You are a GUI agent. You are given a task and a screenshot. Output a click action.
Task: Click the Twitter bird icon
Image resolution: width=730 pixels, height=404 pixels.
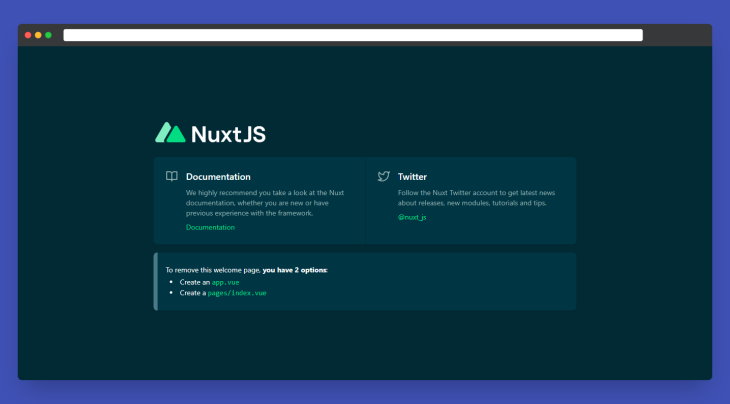click(384, 176)
